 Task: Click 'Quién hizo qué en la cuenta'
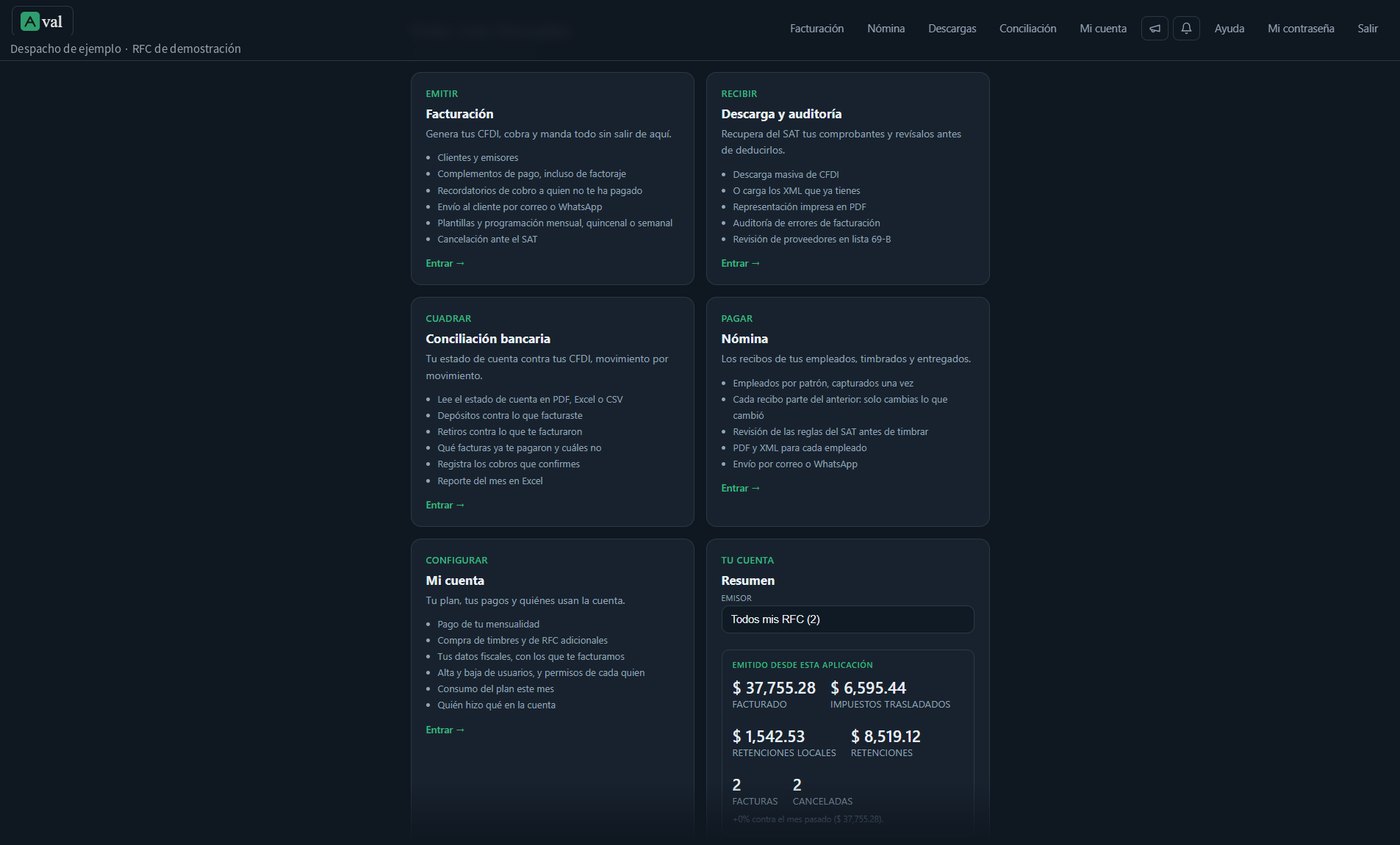coord(496,705)
